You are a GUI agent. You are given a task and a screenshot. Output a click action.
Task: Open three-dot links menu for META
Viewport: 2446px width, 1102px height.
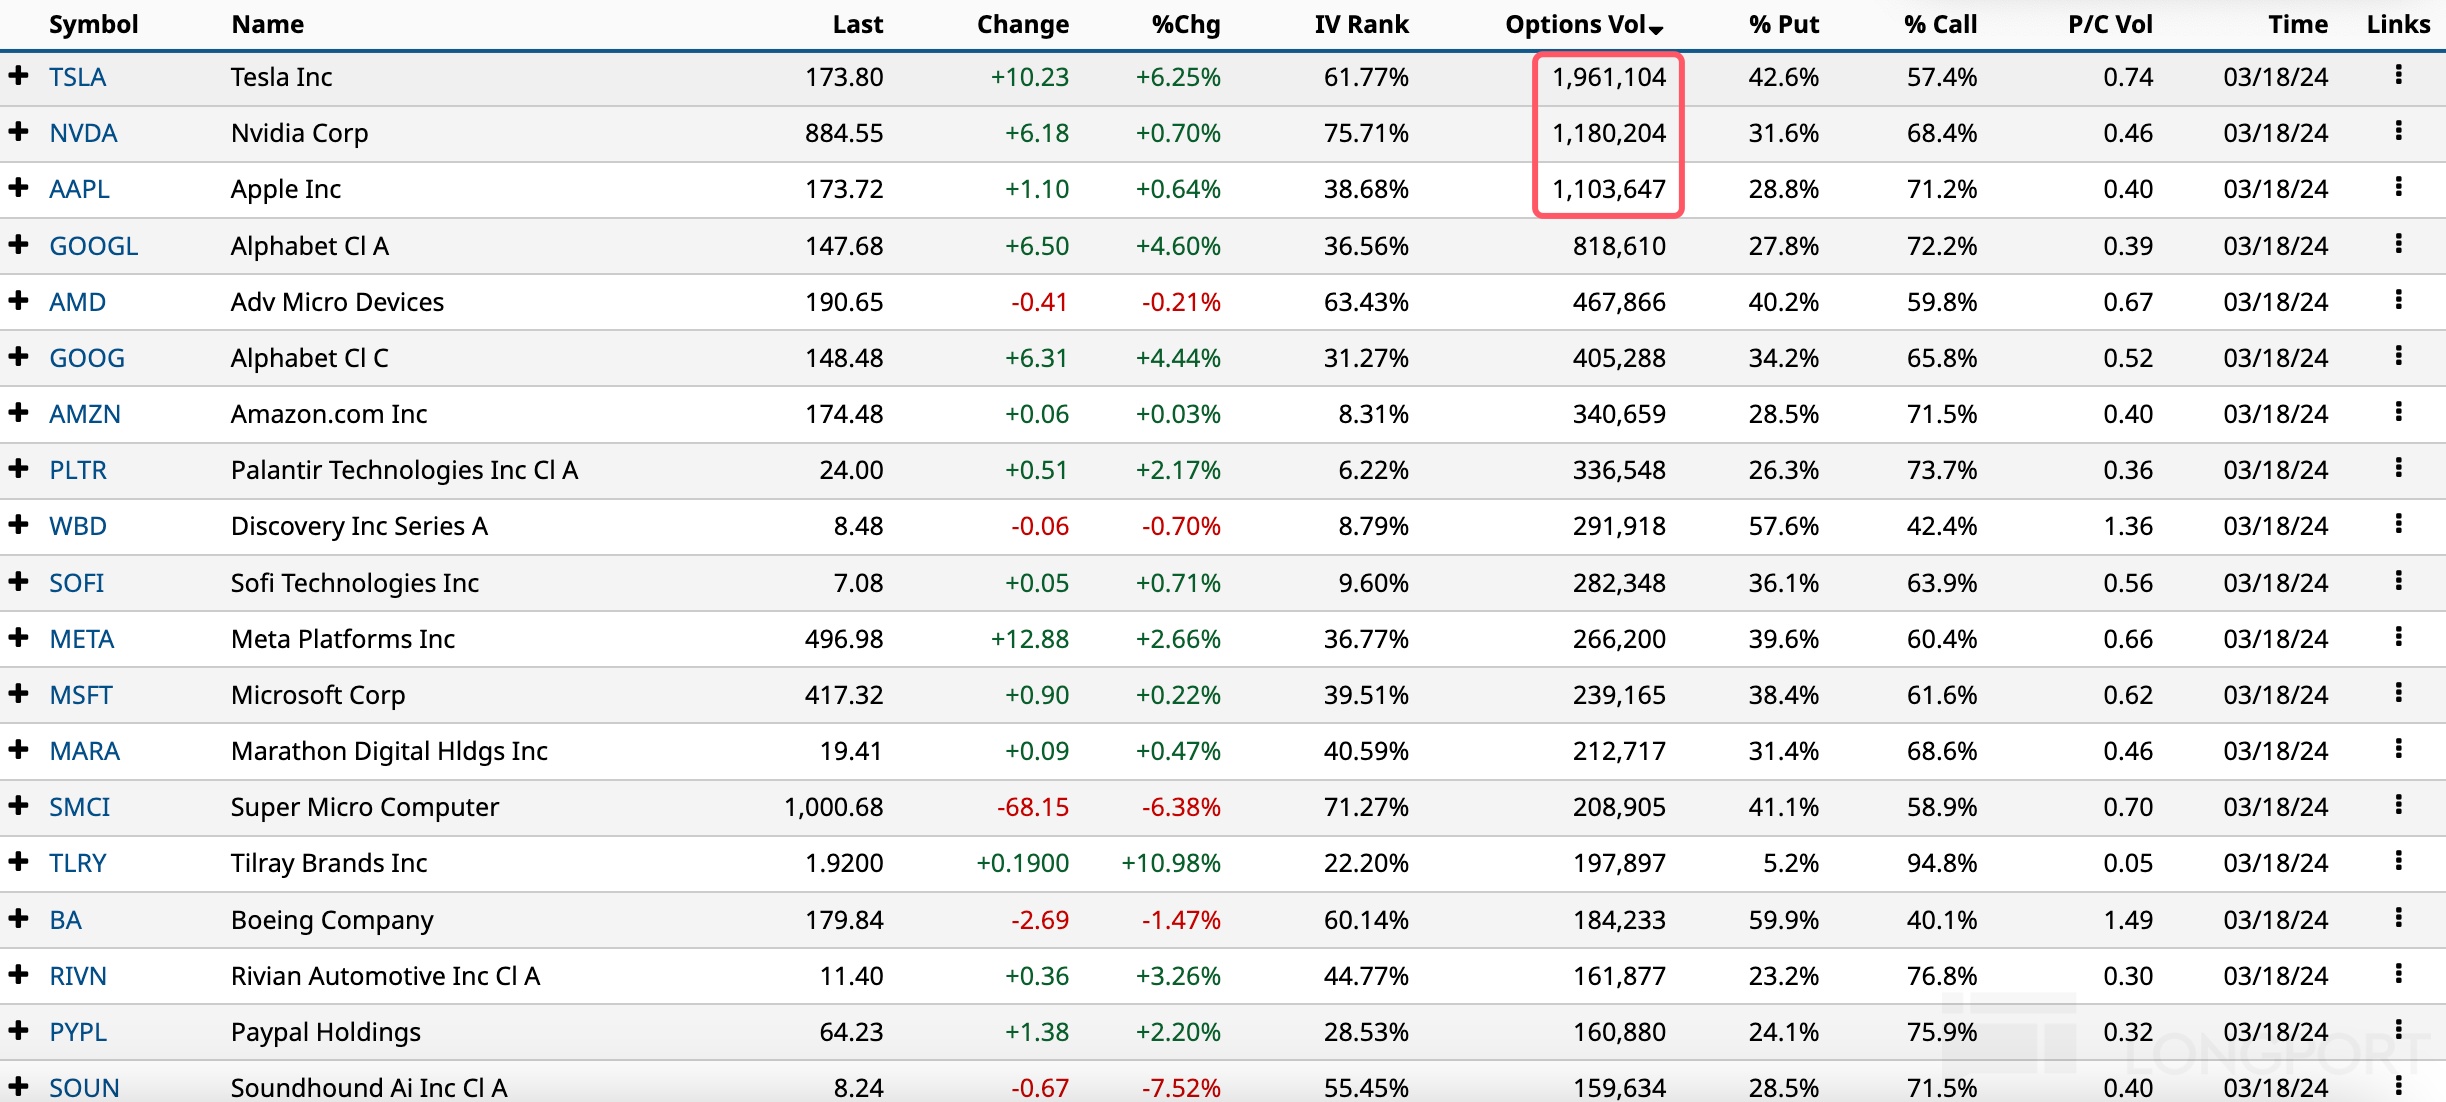click(x=2398, y=637)
